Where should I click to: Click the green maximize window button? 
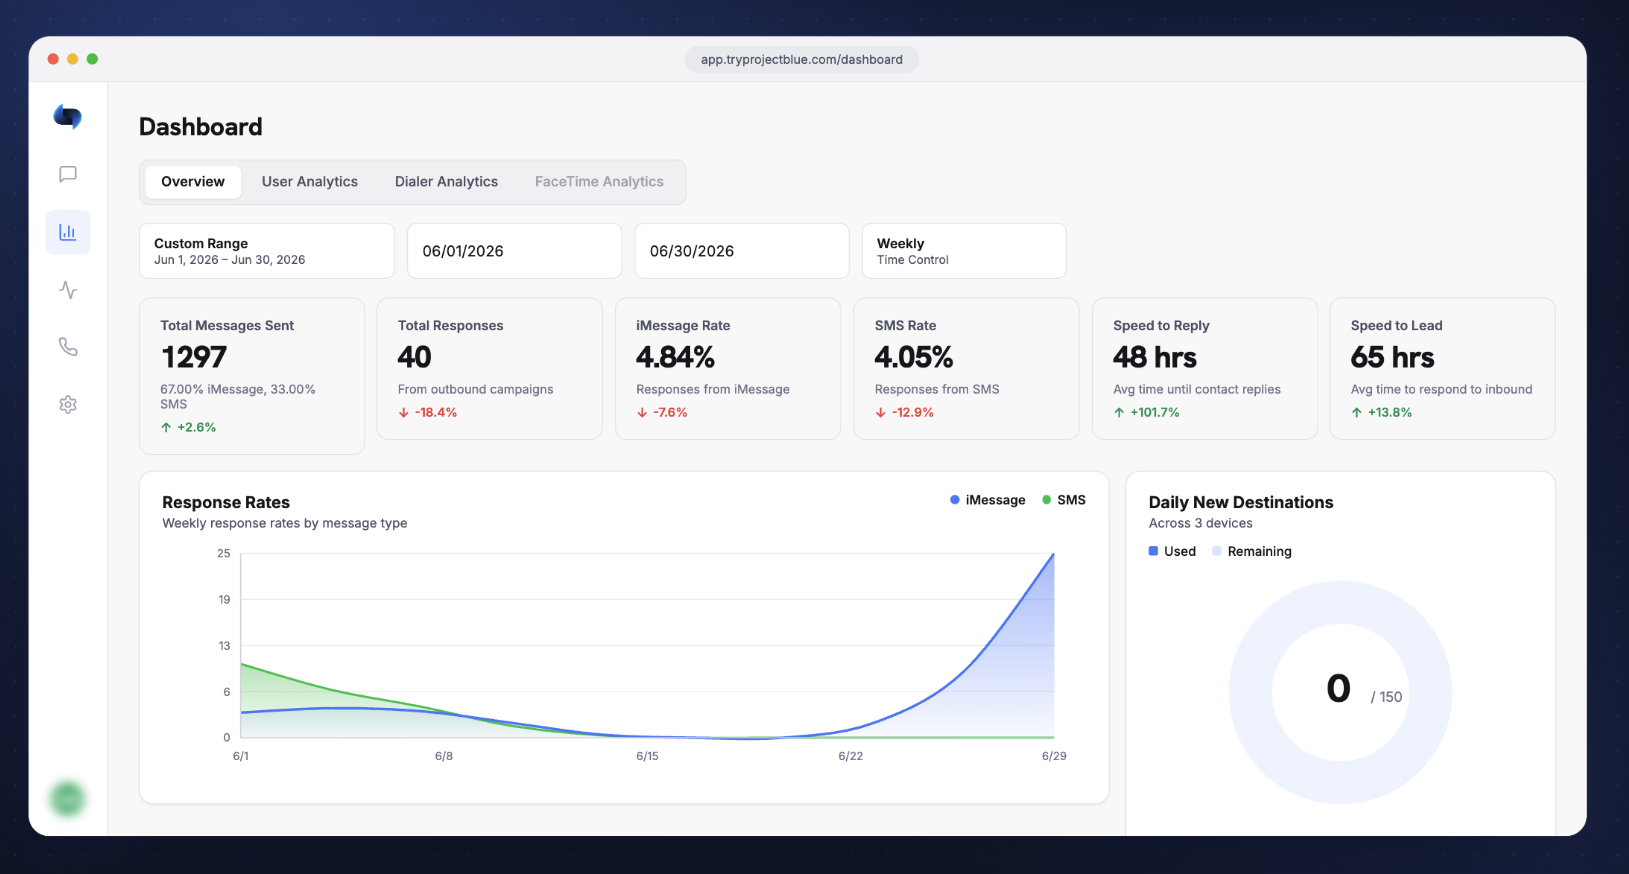tap(92, 59)
